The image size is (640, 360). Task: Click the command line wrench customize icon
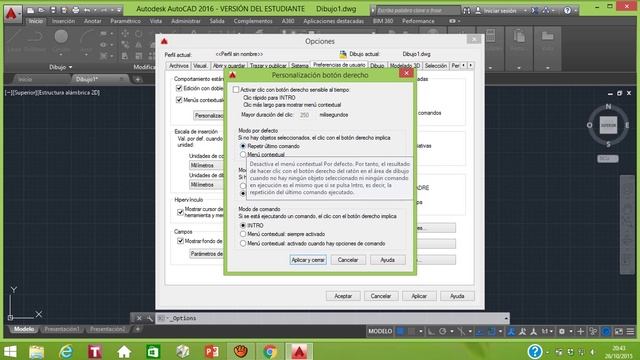click(x=150, y=318)
